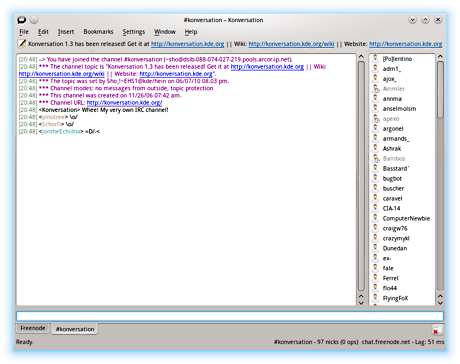The image size is (460, 364).
Task: Click the user icon beside crazymykl
Action: point(376,238)
